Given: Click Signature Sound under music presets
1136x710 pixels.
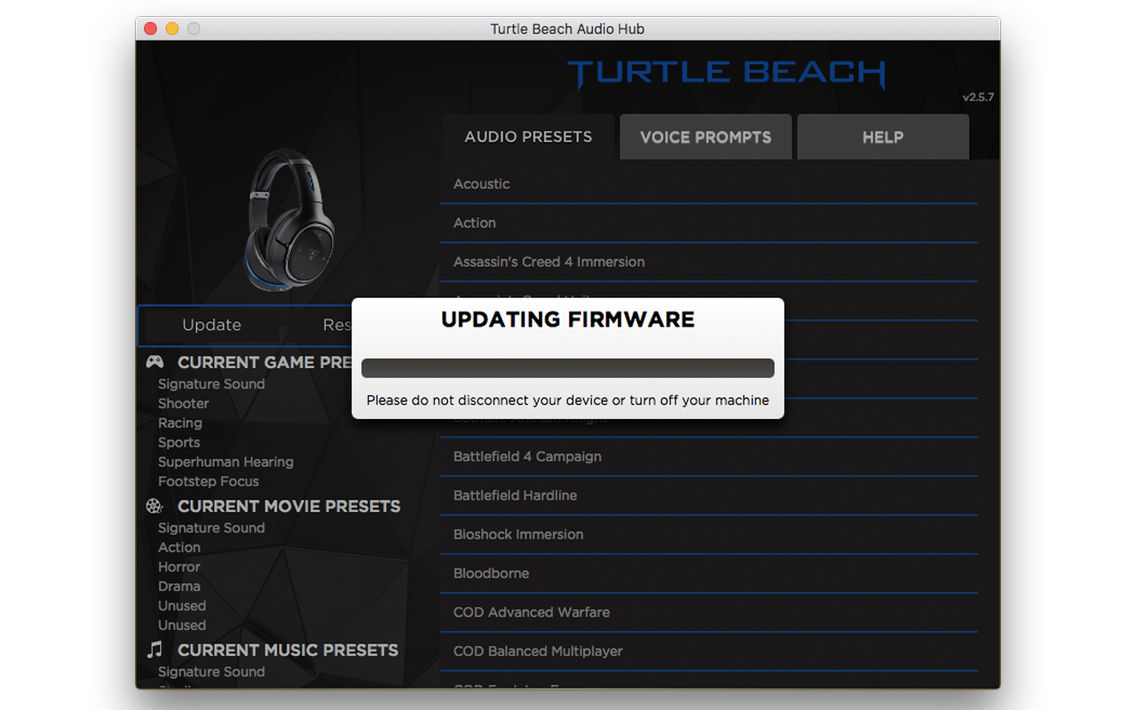Looking at the screenshot, I should pos(211,672).
